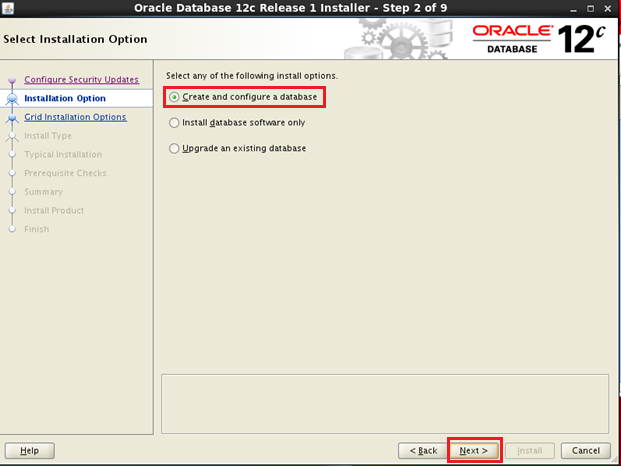621x467 pixels.
Task: Select the Installation Option step
Action: tap(65, 98)
